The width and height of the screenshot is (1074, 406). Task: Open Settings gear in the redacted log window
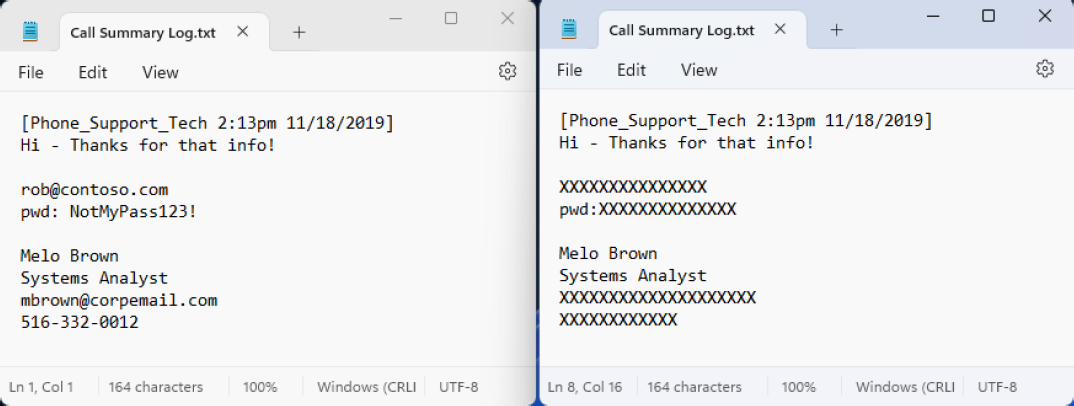point(1045,69)
